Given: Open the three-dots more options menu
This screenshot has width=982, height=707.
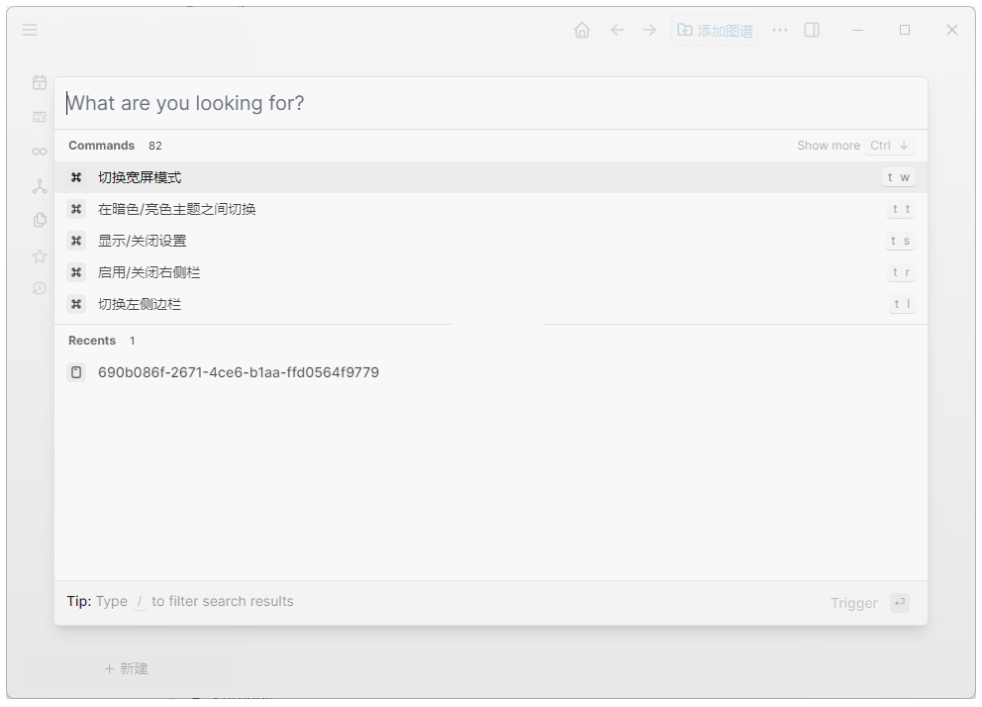Looking at the screenshot, I should point(780,31).
